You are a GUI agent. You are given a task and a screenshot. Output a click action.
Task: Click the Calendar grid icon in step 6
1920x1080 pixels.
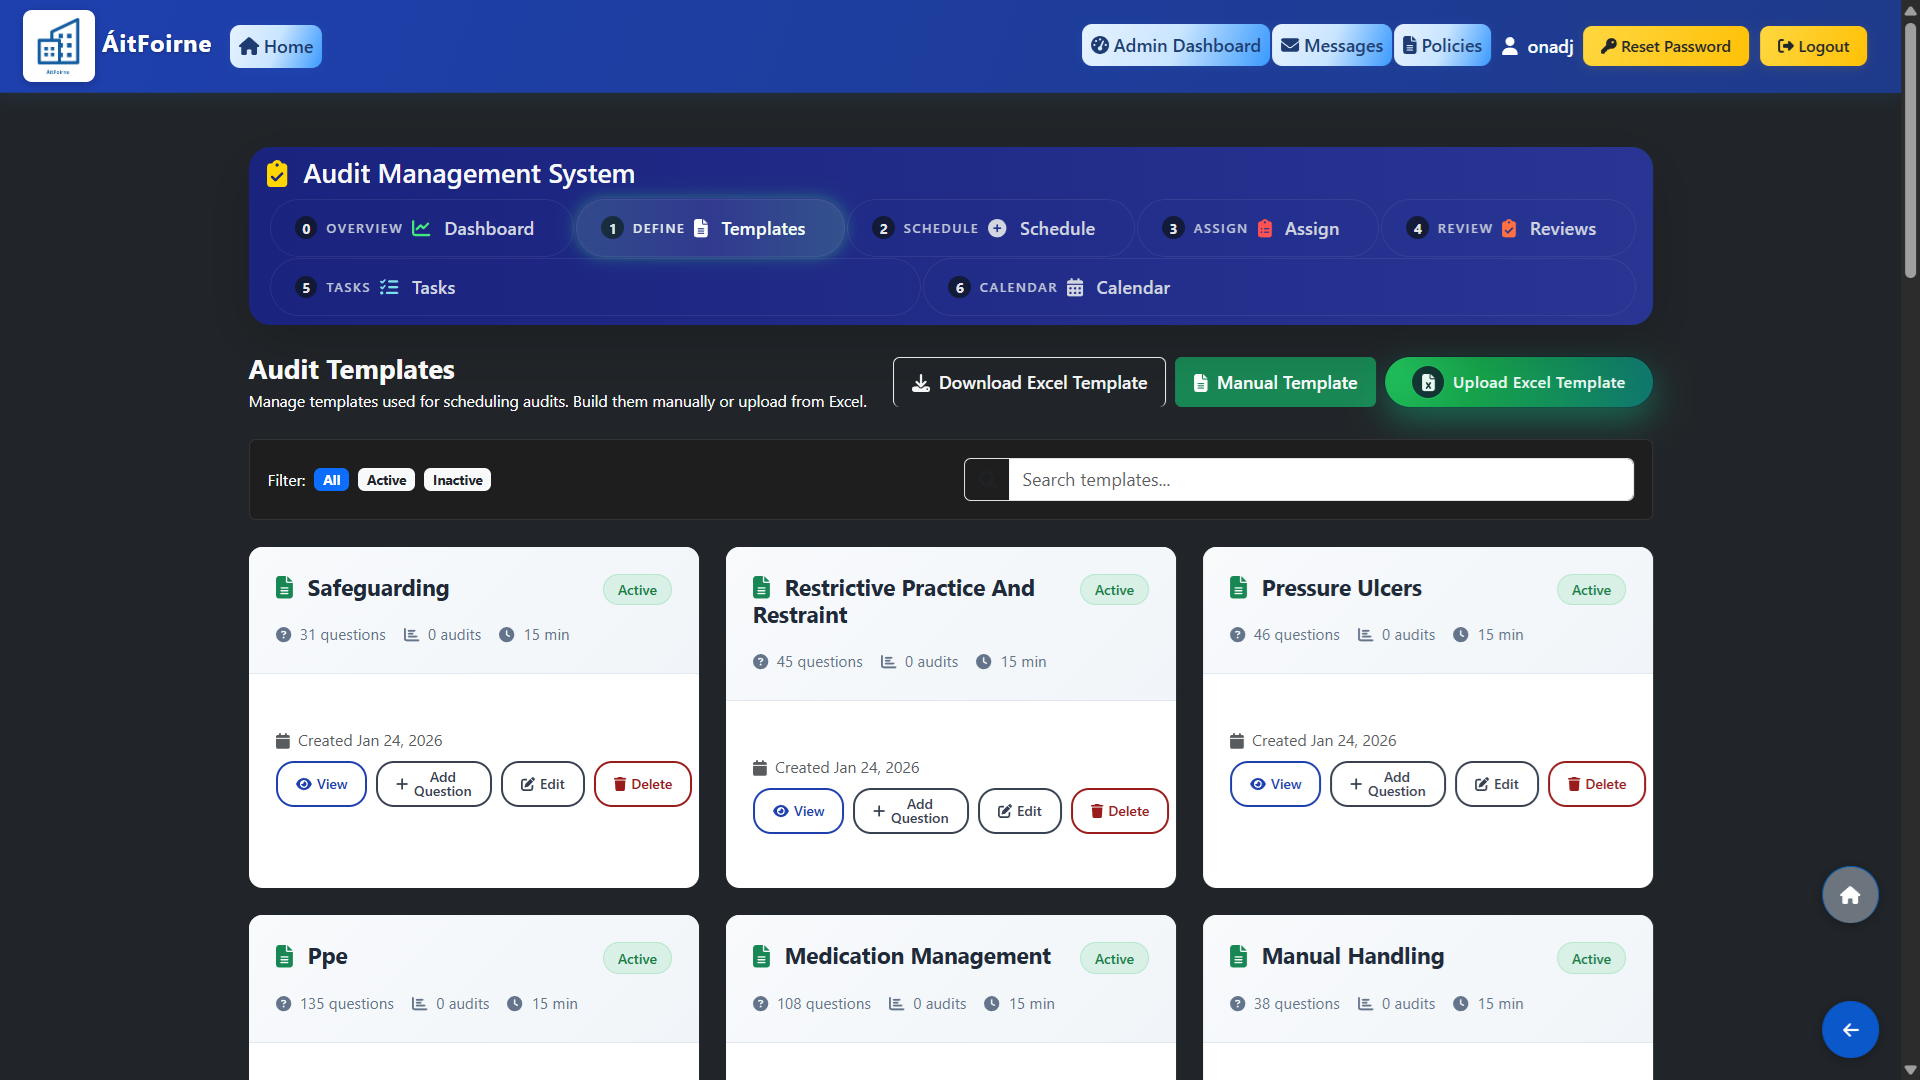(x=1074, y=287)
